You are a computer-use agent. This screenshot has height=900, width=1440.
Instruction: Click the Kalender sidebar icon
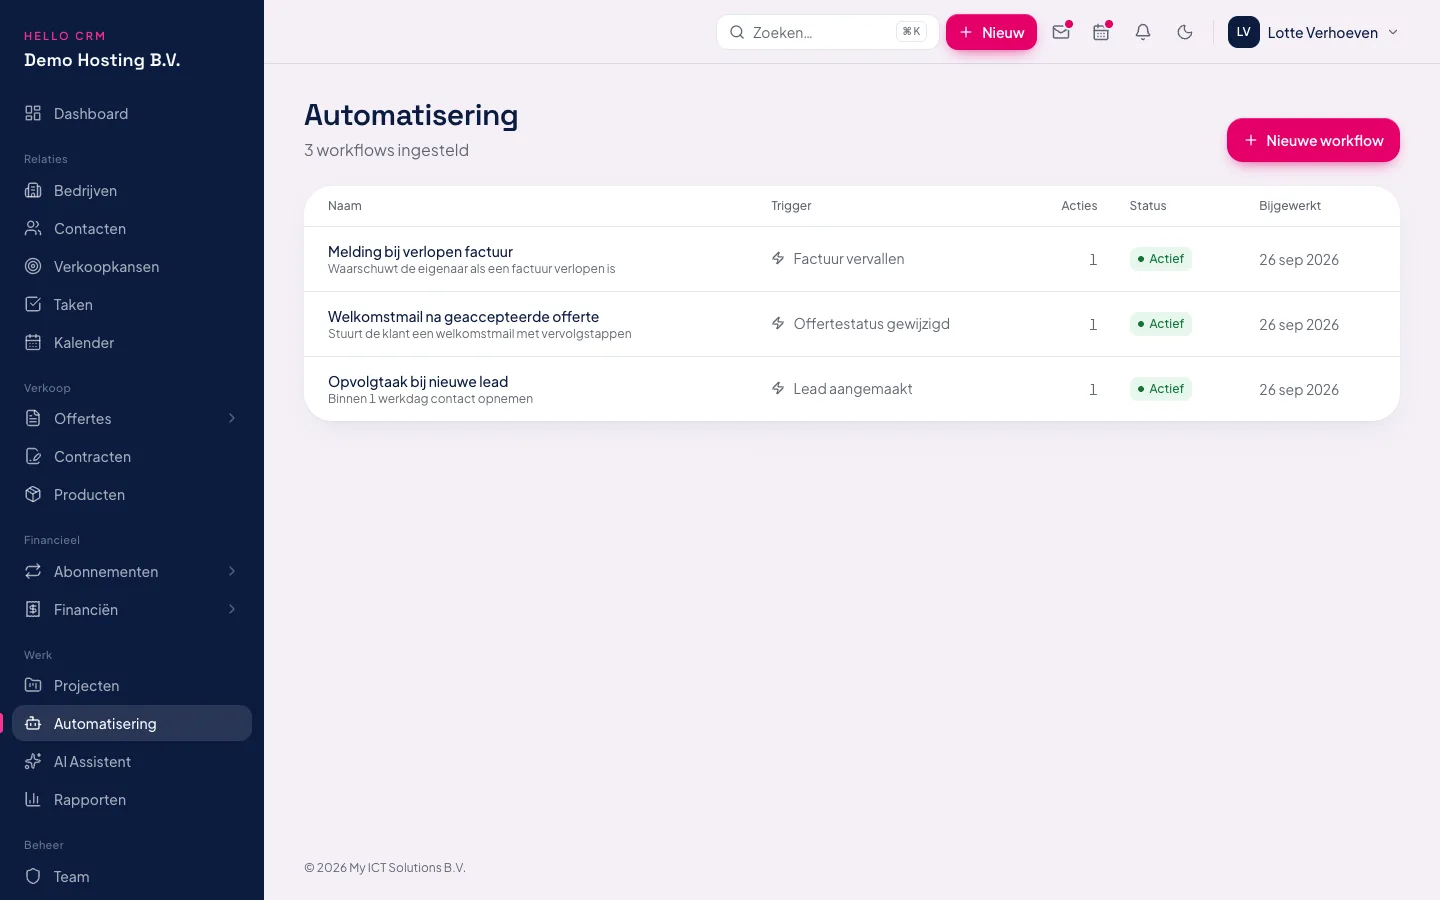coord(33,342)
